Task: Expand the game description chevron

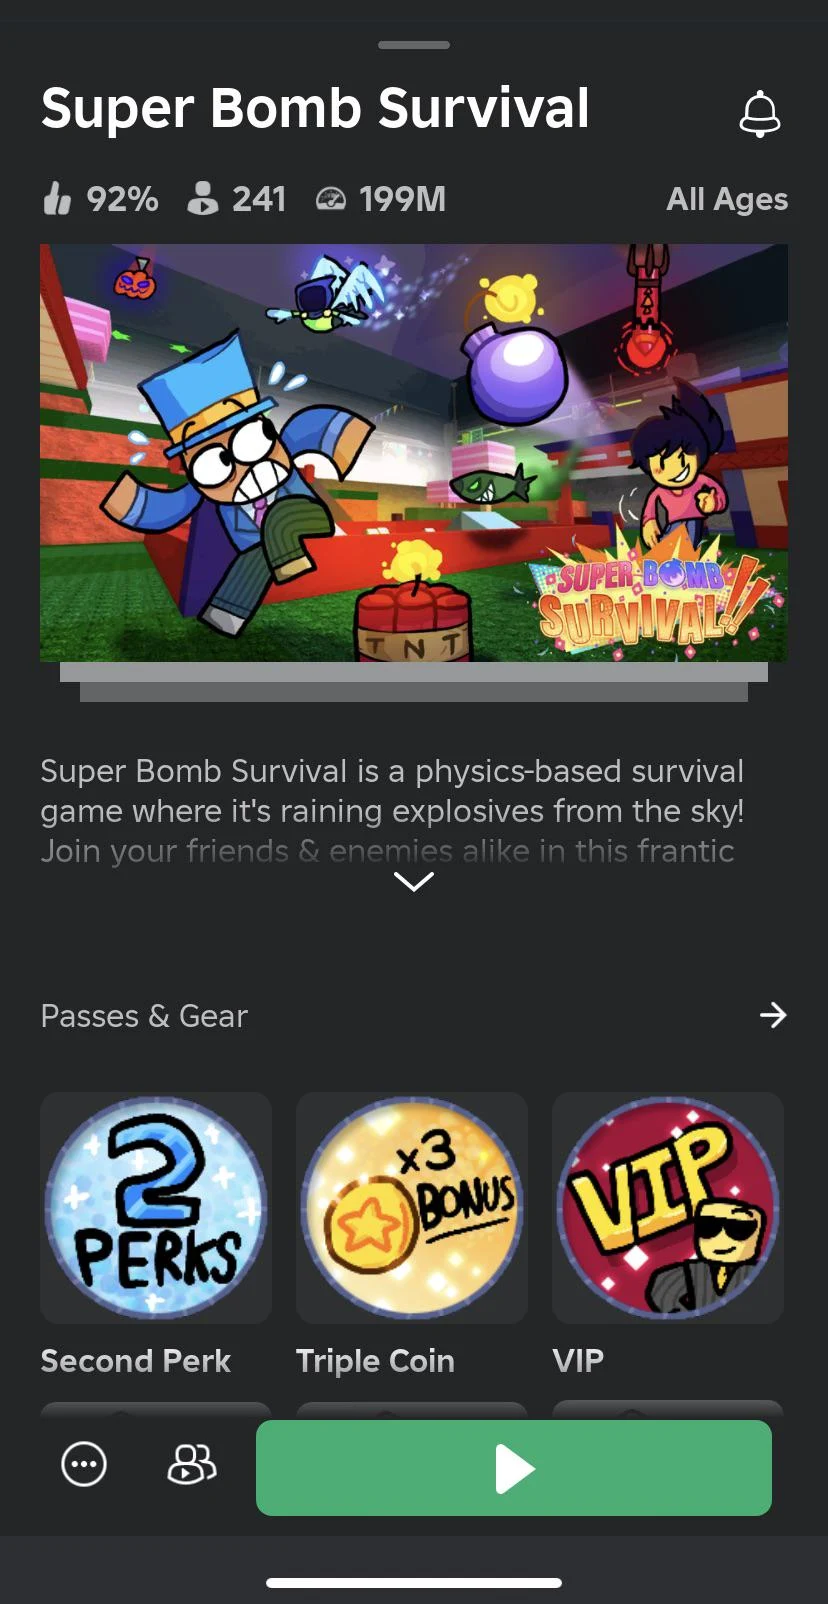Action: (414, 881)
